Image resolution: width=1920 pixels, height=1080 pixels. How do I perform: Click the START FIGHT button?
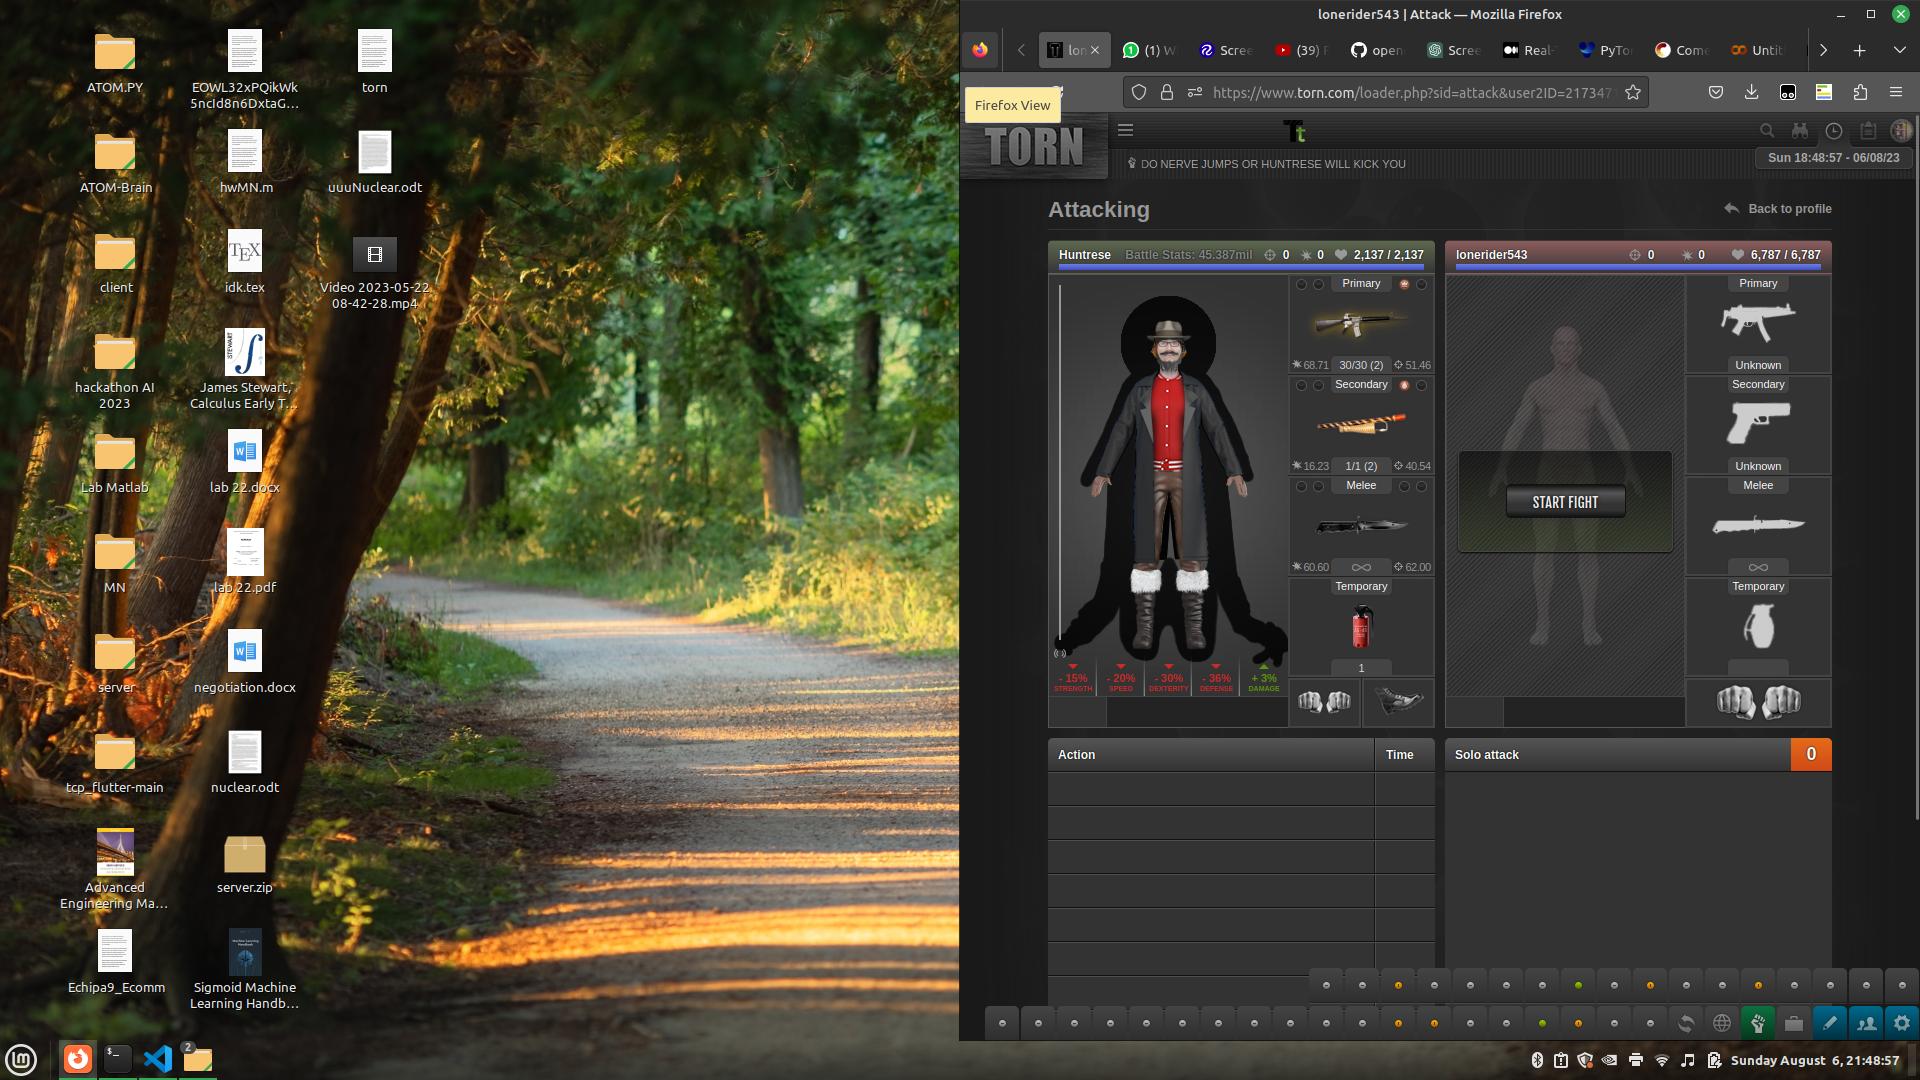[x=1564, y=501]
